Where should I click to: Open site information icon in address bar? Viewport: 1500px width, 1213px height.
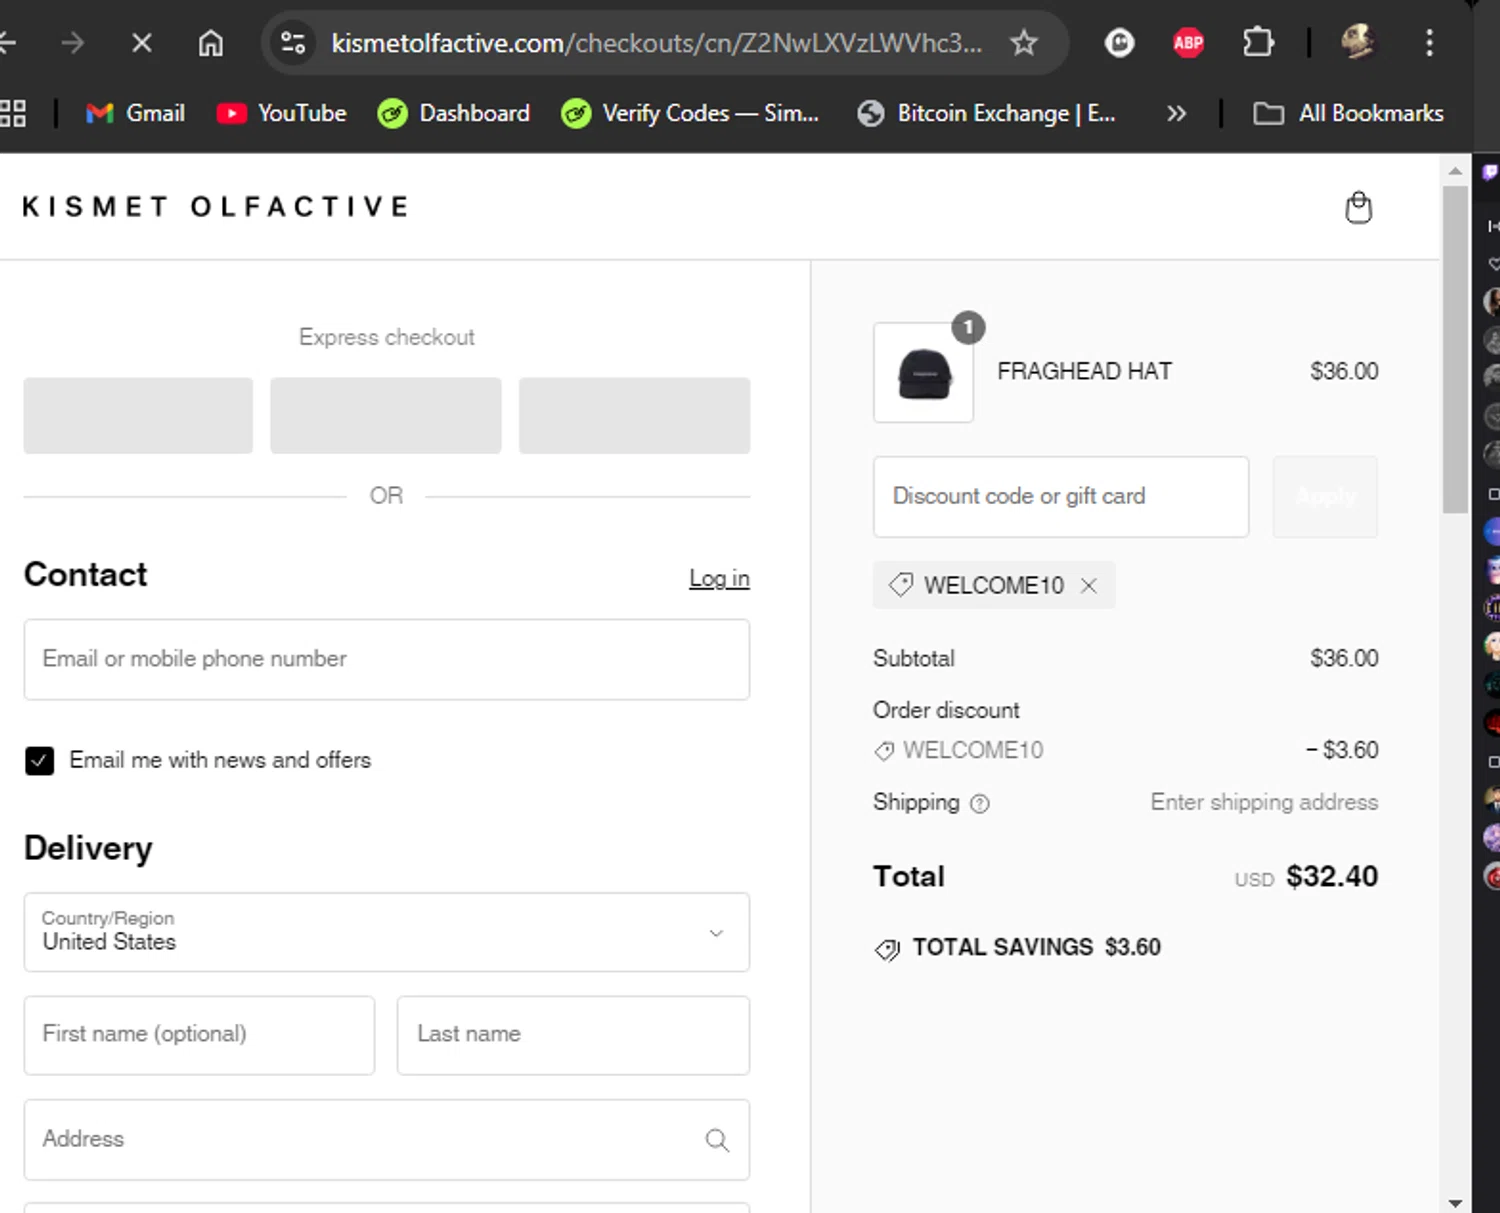click(293, 43)
